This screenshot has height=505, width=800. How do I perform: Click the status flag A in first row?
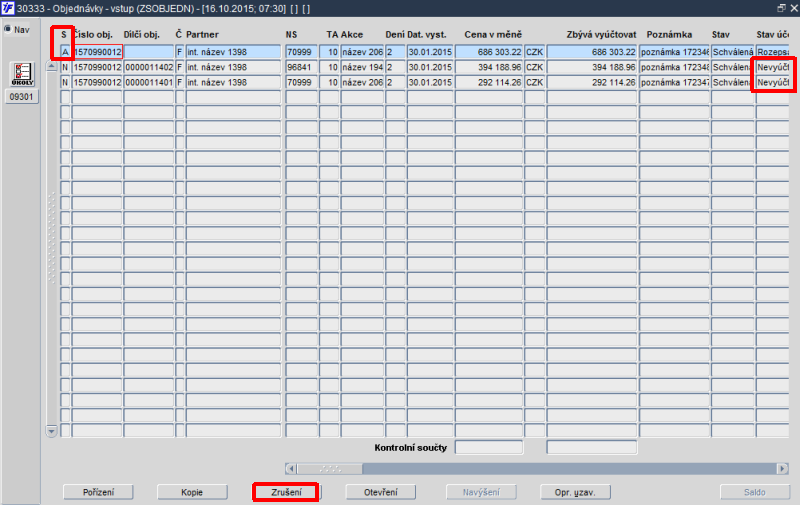click(x=65, y=52)
